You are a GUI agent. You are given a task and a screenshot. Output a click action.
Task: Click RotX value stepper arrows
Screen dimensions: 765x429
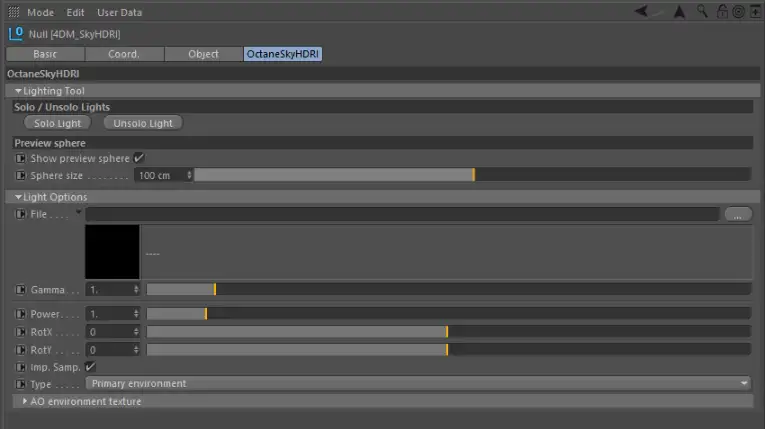[136, 332]
